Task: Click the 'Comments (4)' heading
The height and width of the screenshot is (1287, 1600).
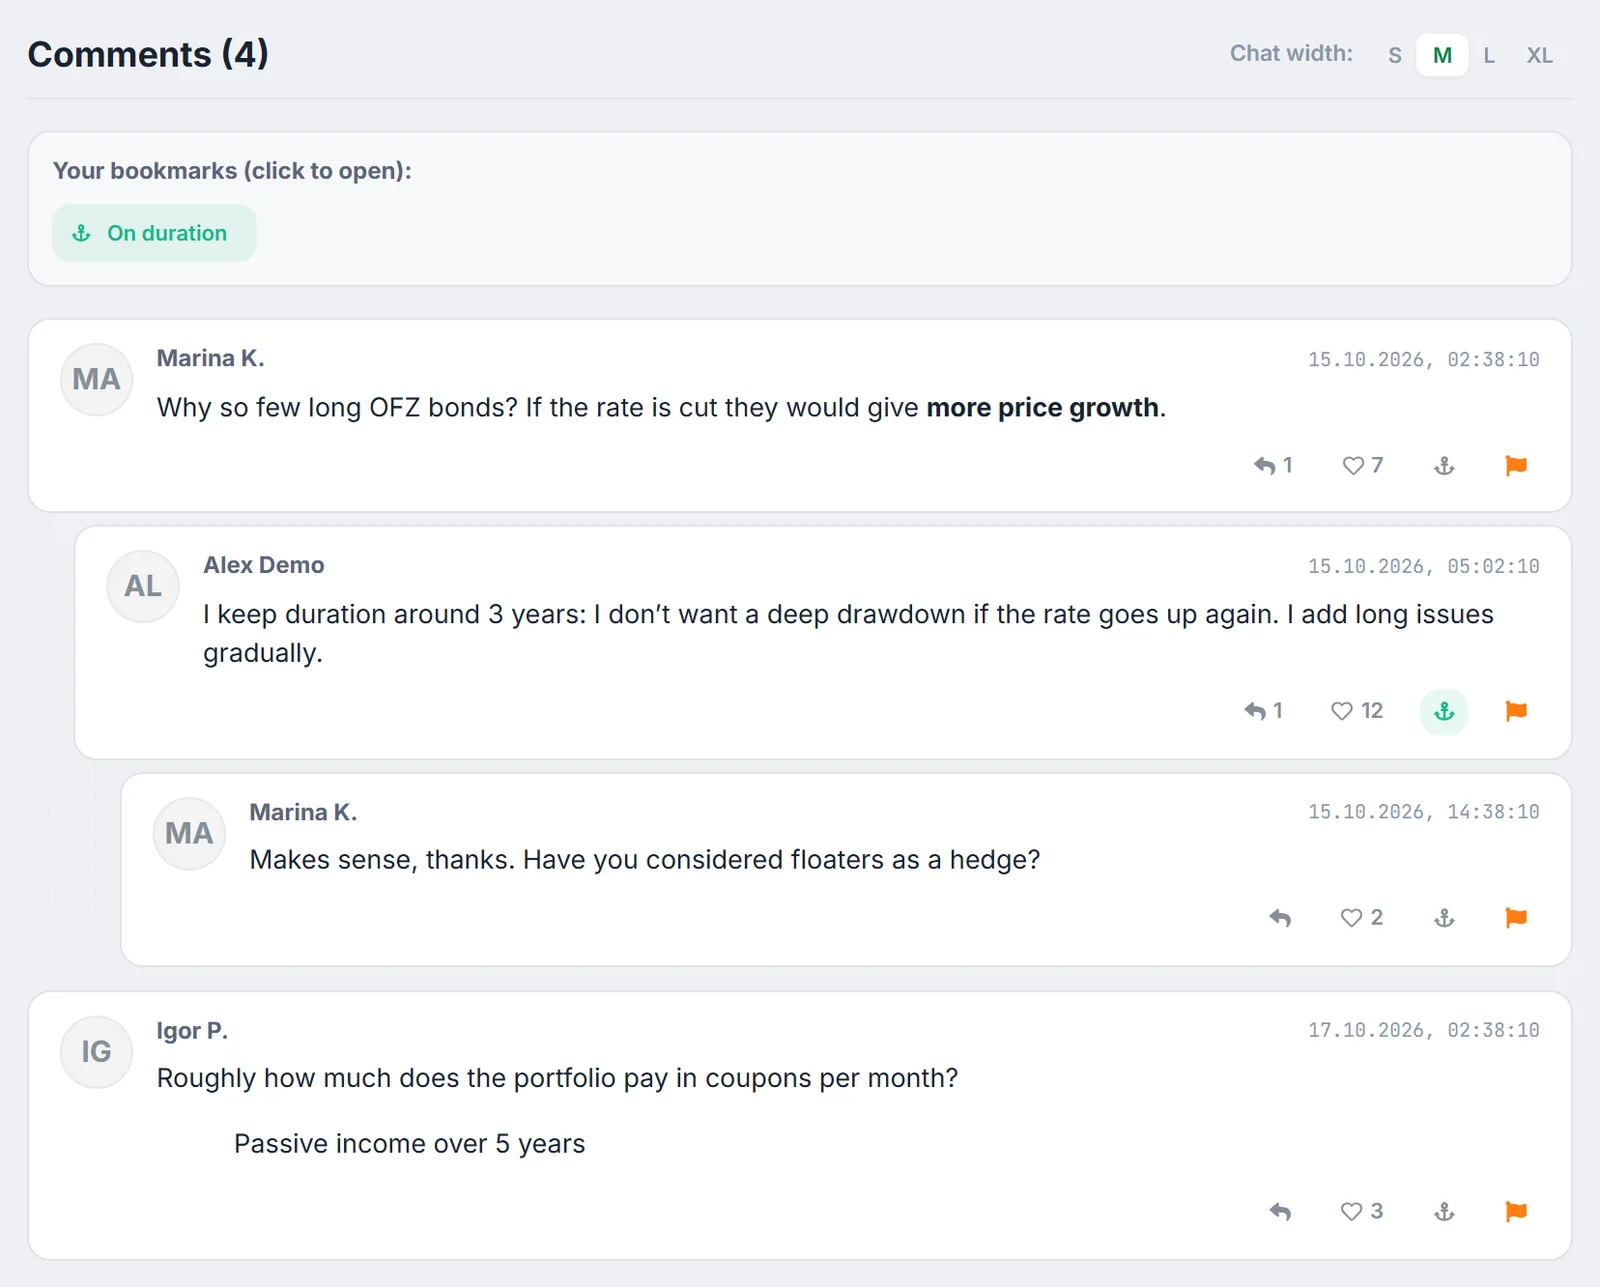Action: pyautogui.click(x=148, y=54)
